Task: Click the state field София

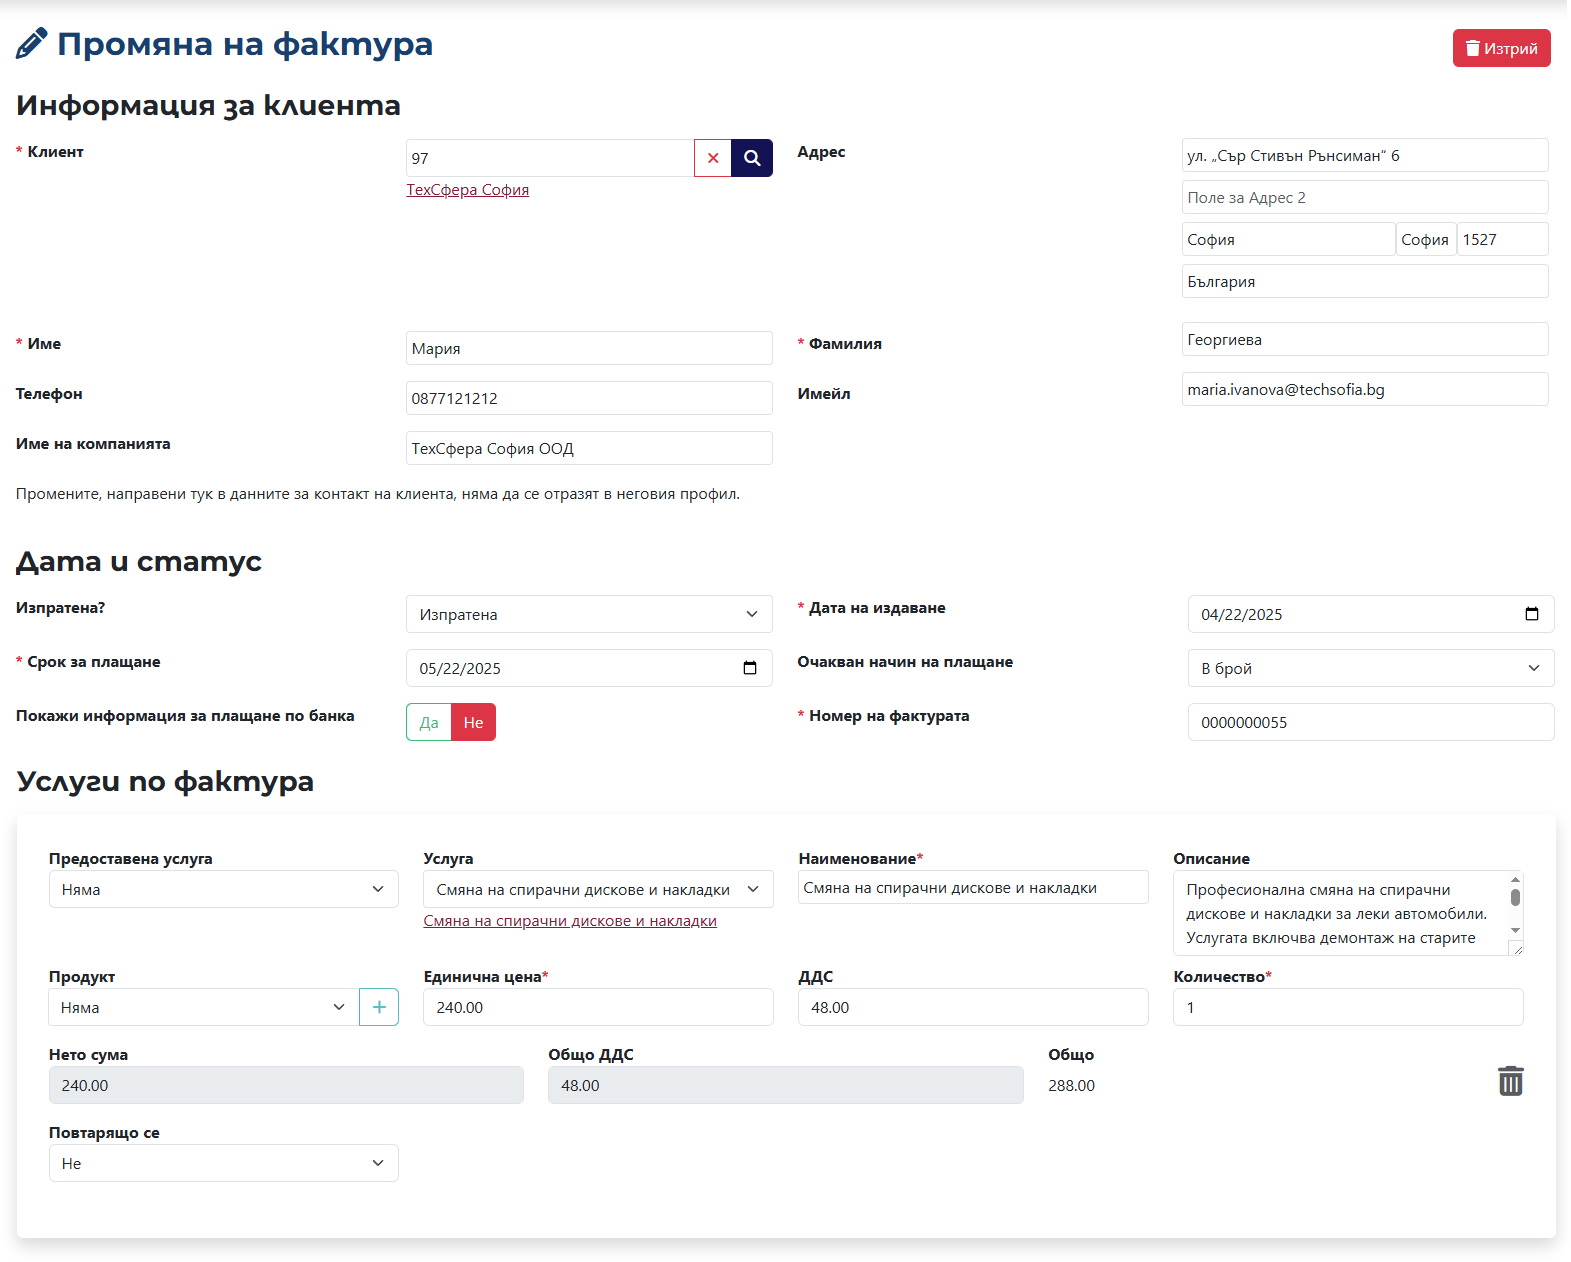Action: pos(1426,239)
